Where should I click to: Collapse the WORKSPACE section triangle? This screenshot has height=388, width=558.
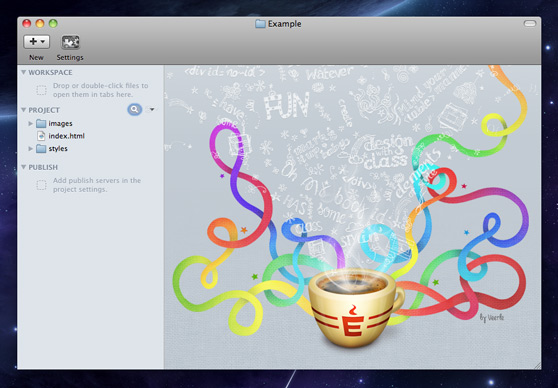23,72
